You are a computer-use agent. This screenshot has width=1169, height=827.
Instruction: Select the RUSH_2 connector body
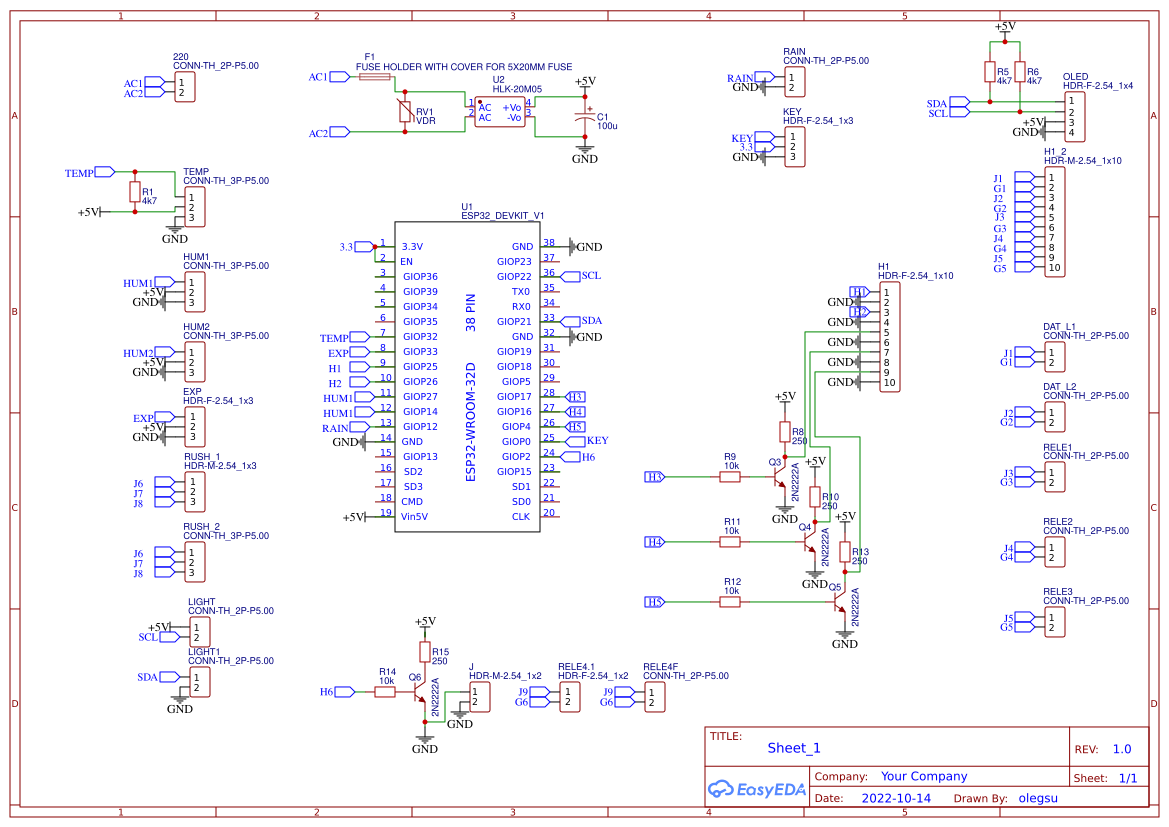click(195, 562)
